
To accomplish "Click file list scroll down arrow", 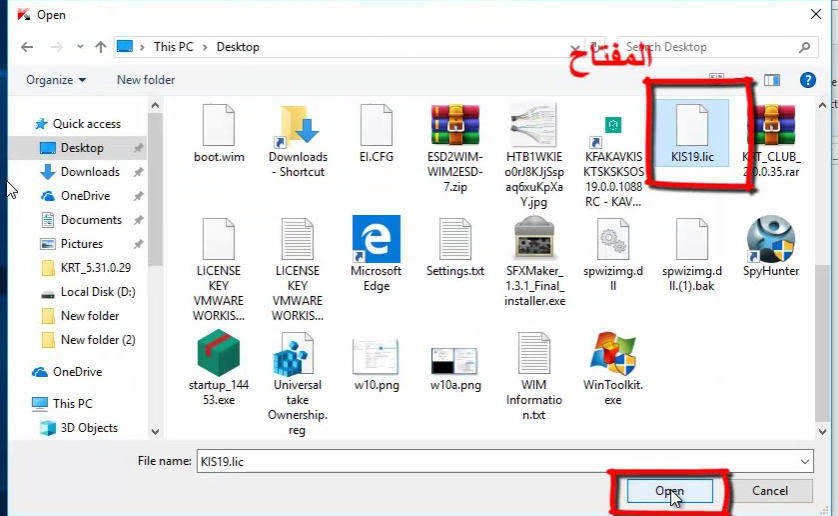I will click(823, 432).
